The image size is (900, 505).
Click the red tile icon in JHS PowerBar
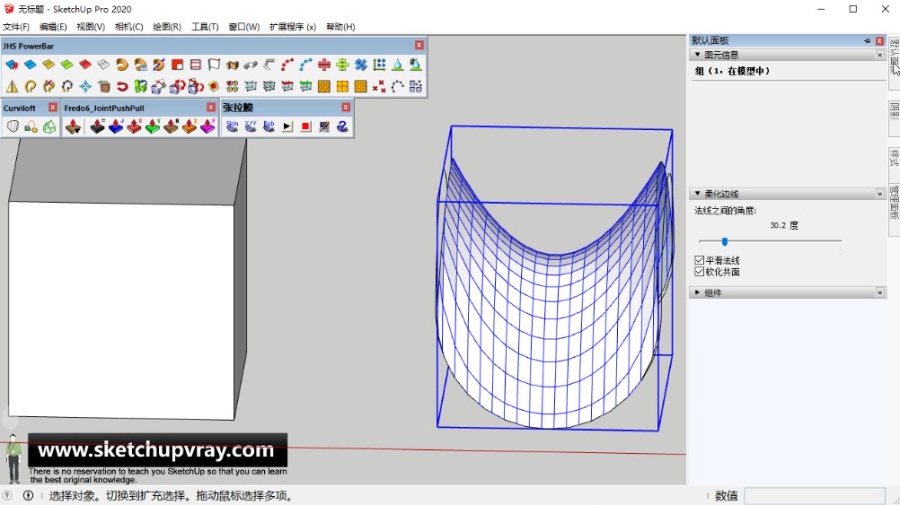(x=86, y=65)
